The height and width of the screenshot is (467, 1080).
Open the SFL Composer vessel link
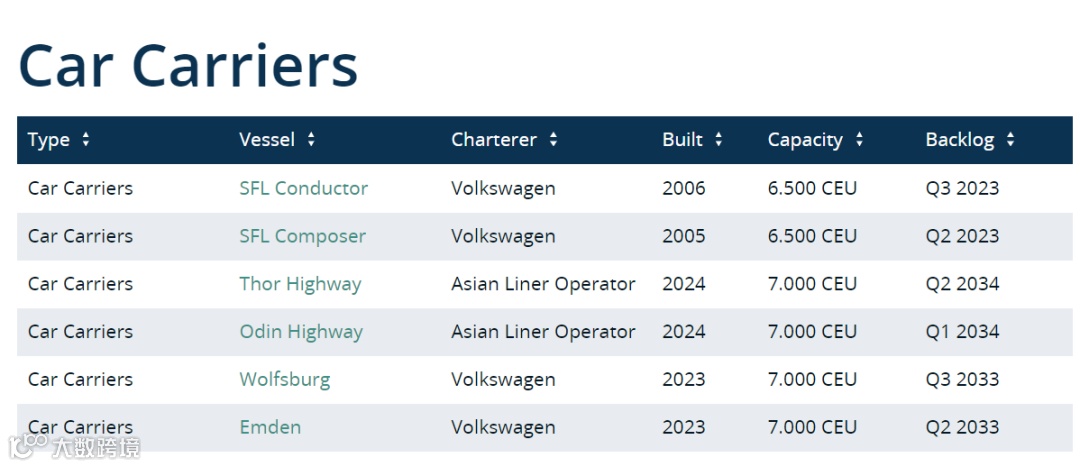click(302, 236)
